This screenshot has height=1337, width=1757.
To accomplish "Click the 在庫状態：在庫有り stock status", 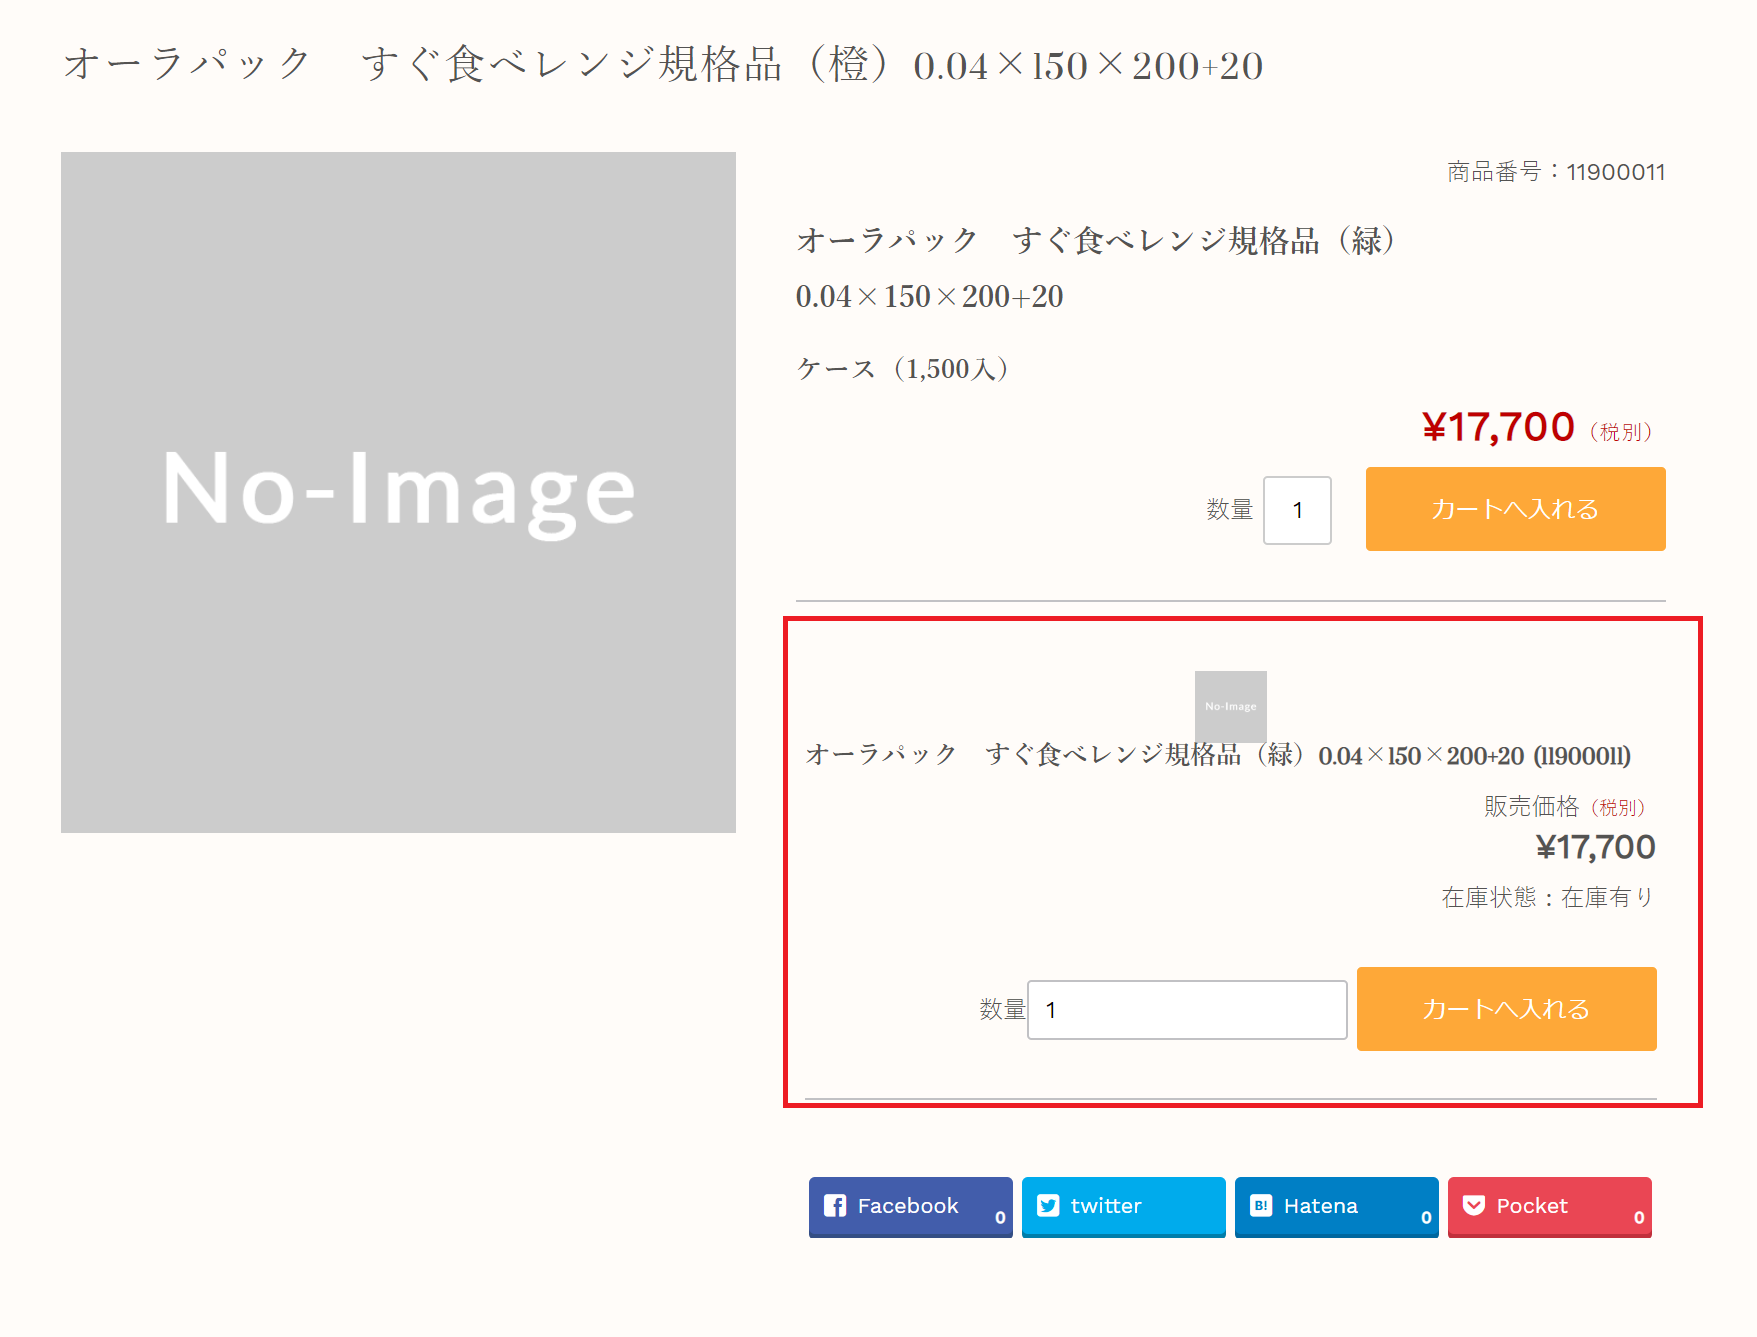I will (1548, 898).
